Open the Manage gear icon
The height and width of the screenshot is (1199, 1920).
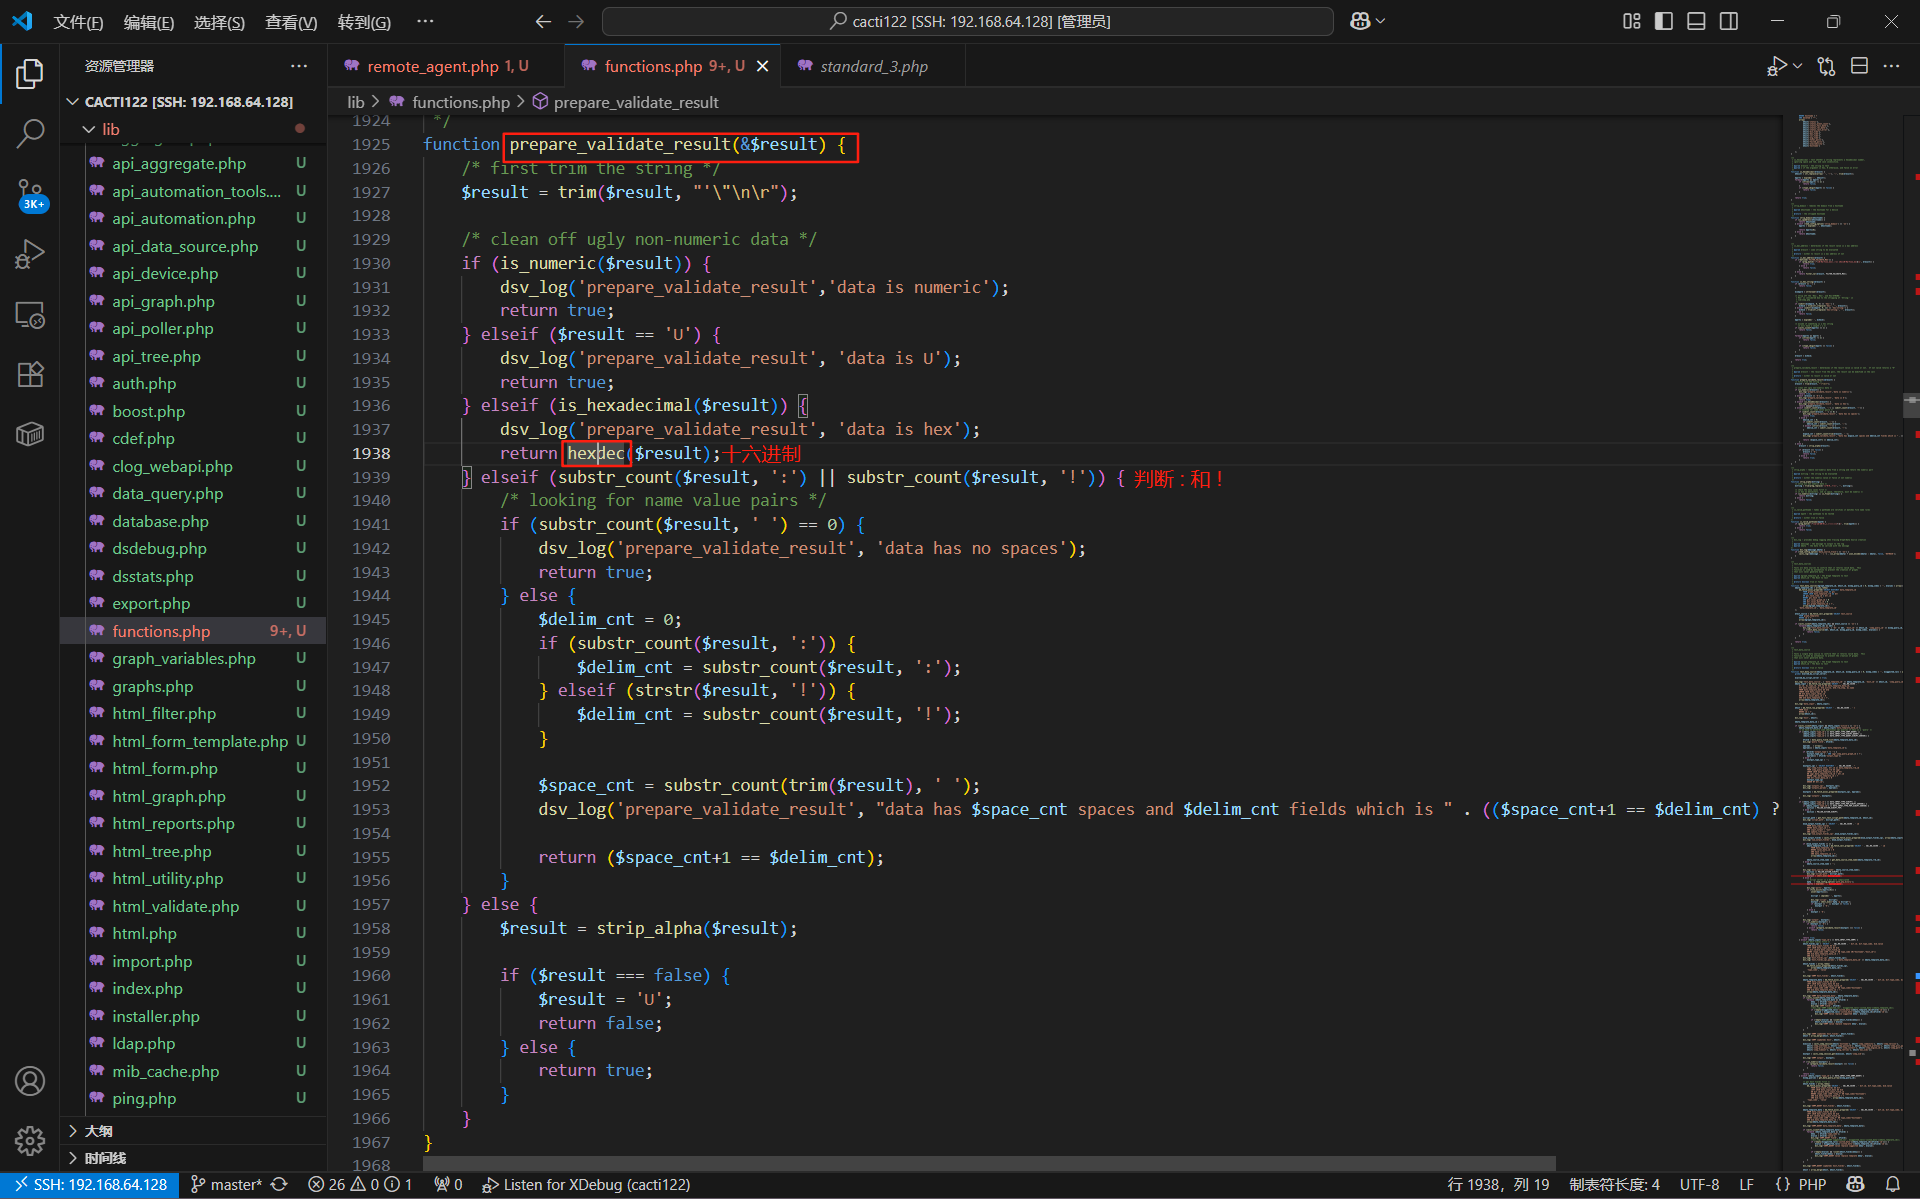pyautogui.click(x=30, y=1141)
